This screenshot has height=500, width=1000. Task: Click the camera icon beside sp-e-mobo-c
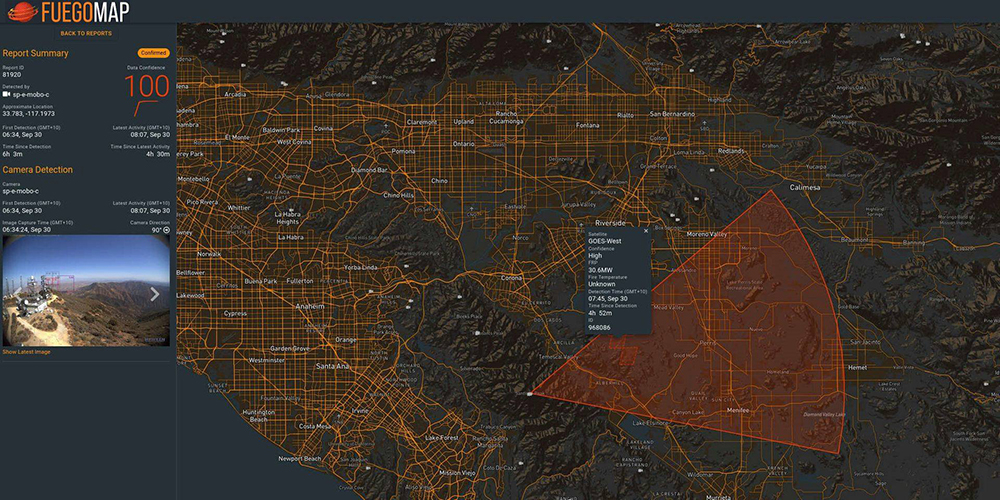(x=6, y=94)
